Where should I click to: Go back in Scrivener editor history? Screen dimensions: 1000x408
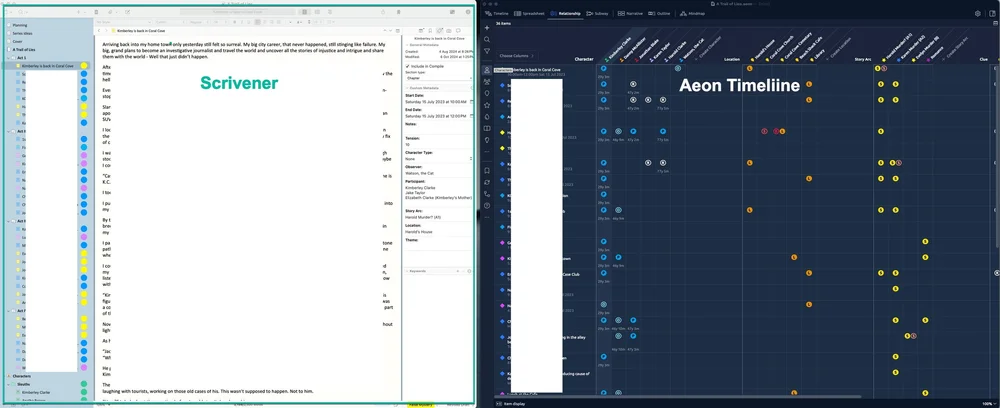[x=99, y=31]
